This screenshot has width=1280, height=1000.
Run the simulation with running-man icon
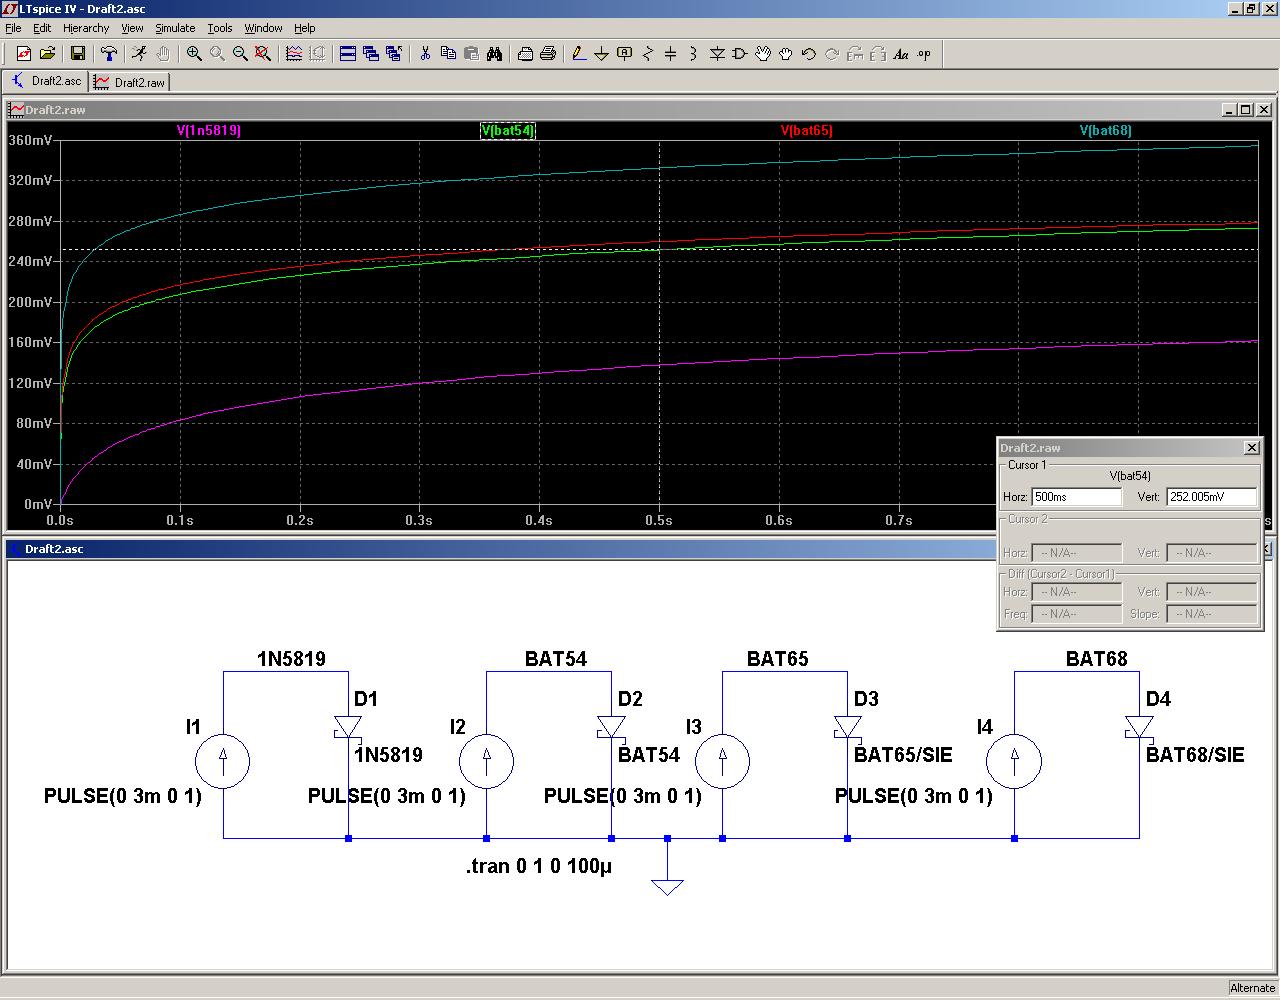[x=139, y=54]
